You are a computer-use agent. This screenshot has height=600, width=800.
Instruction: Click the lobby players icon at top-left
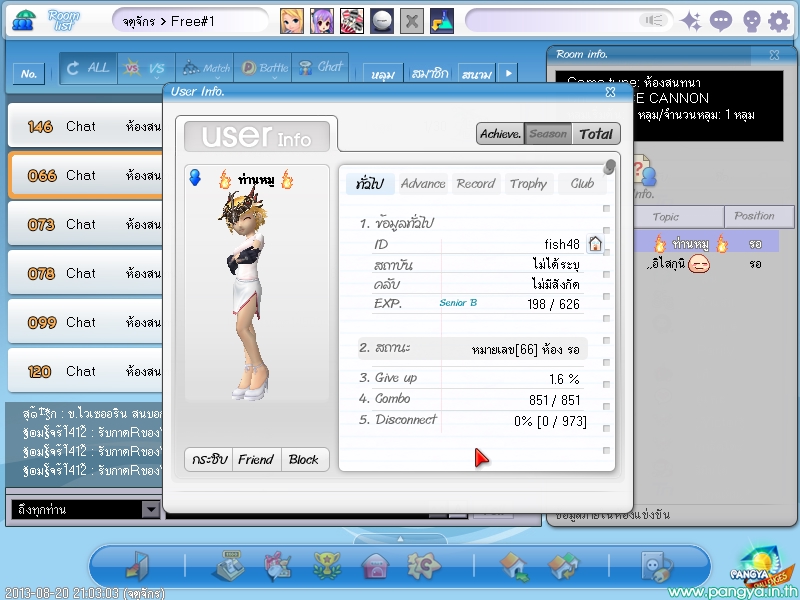click(23, 20)
